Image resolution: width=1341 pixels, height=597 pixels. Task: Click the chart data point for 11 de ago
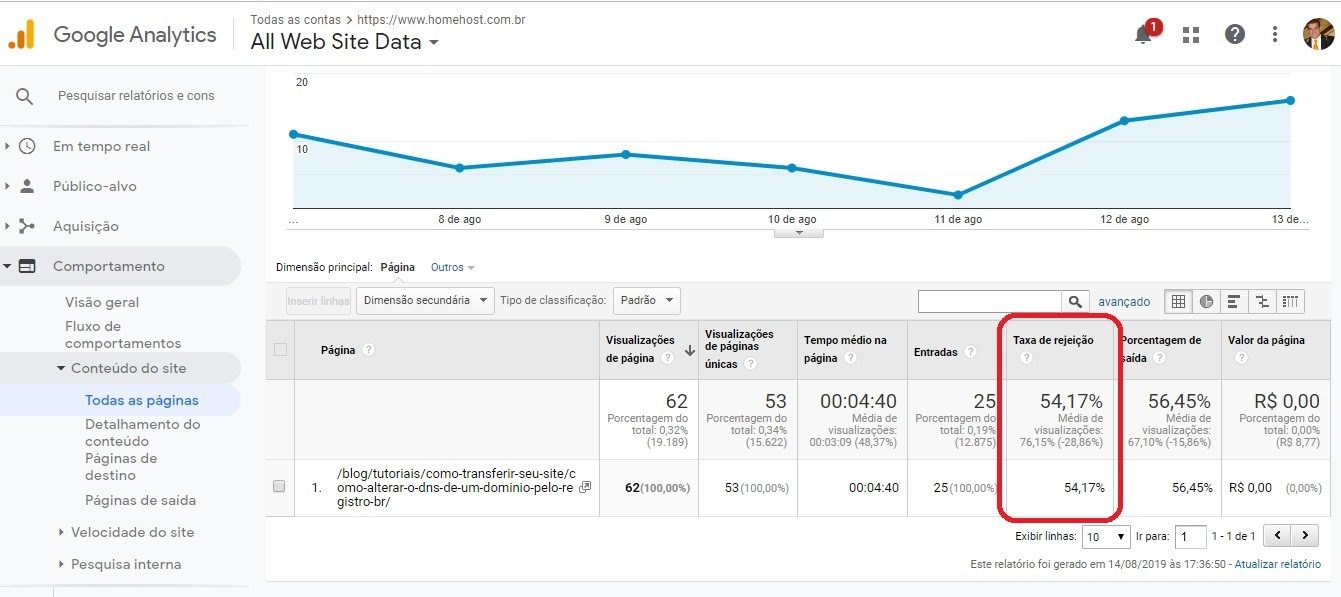click(958, 195)
